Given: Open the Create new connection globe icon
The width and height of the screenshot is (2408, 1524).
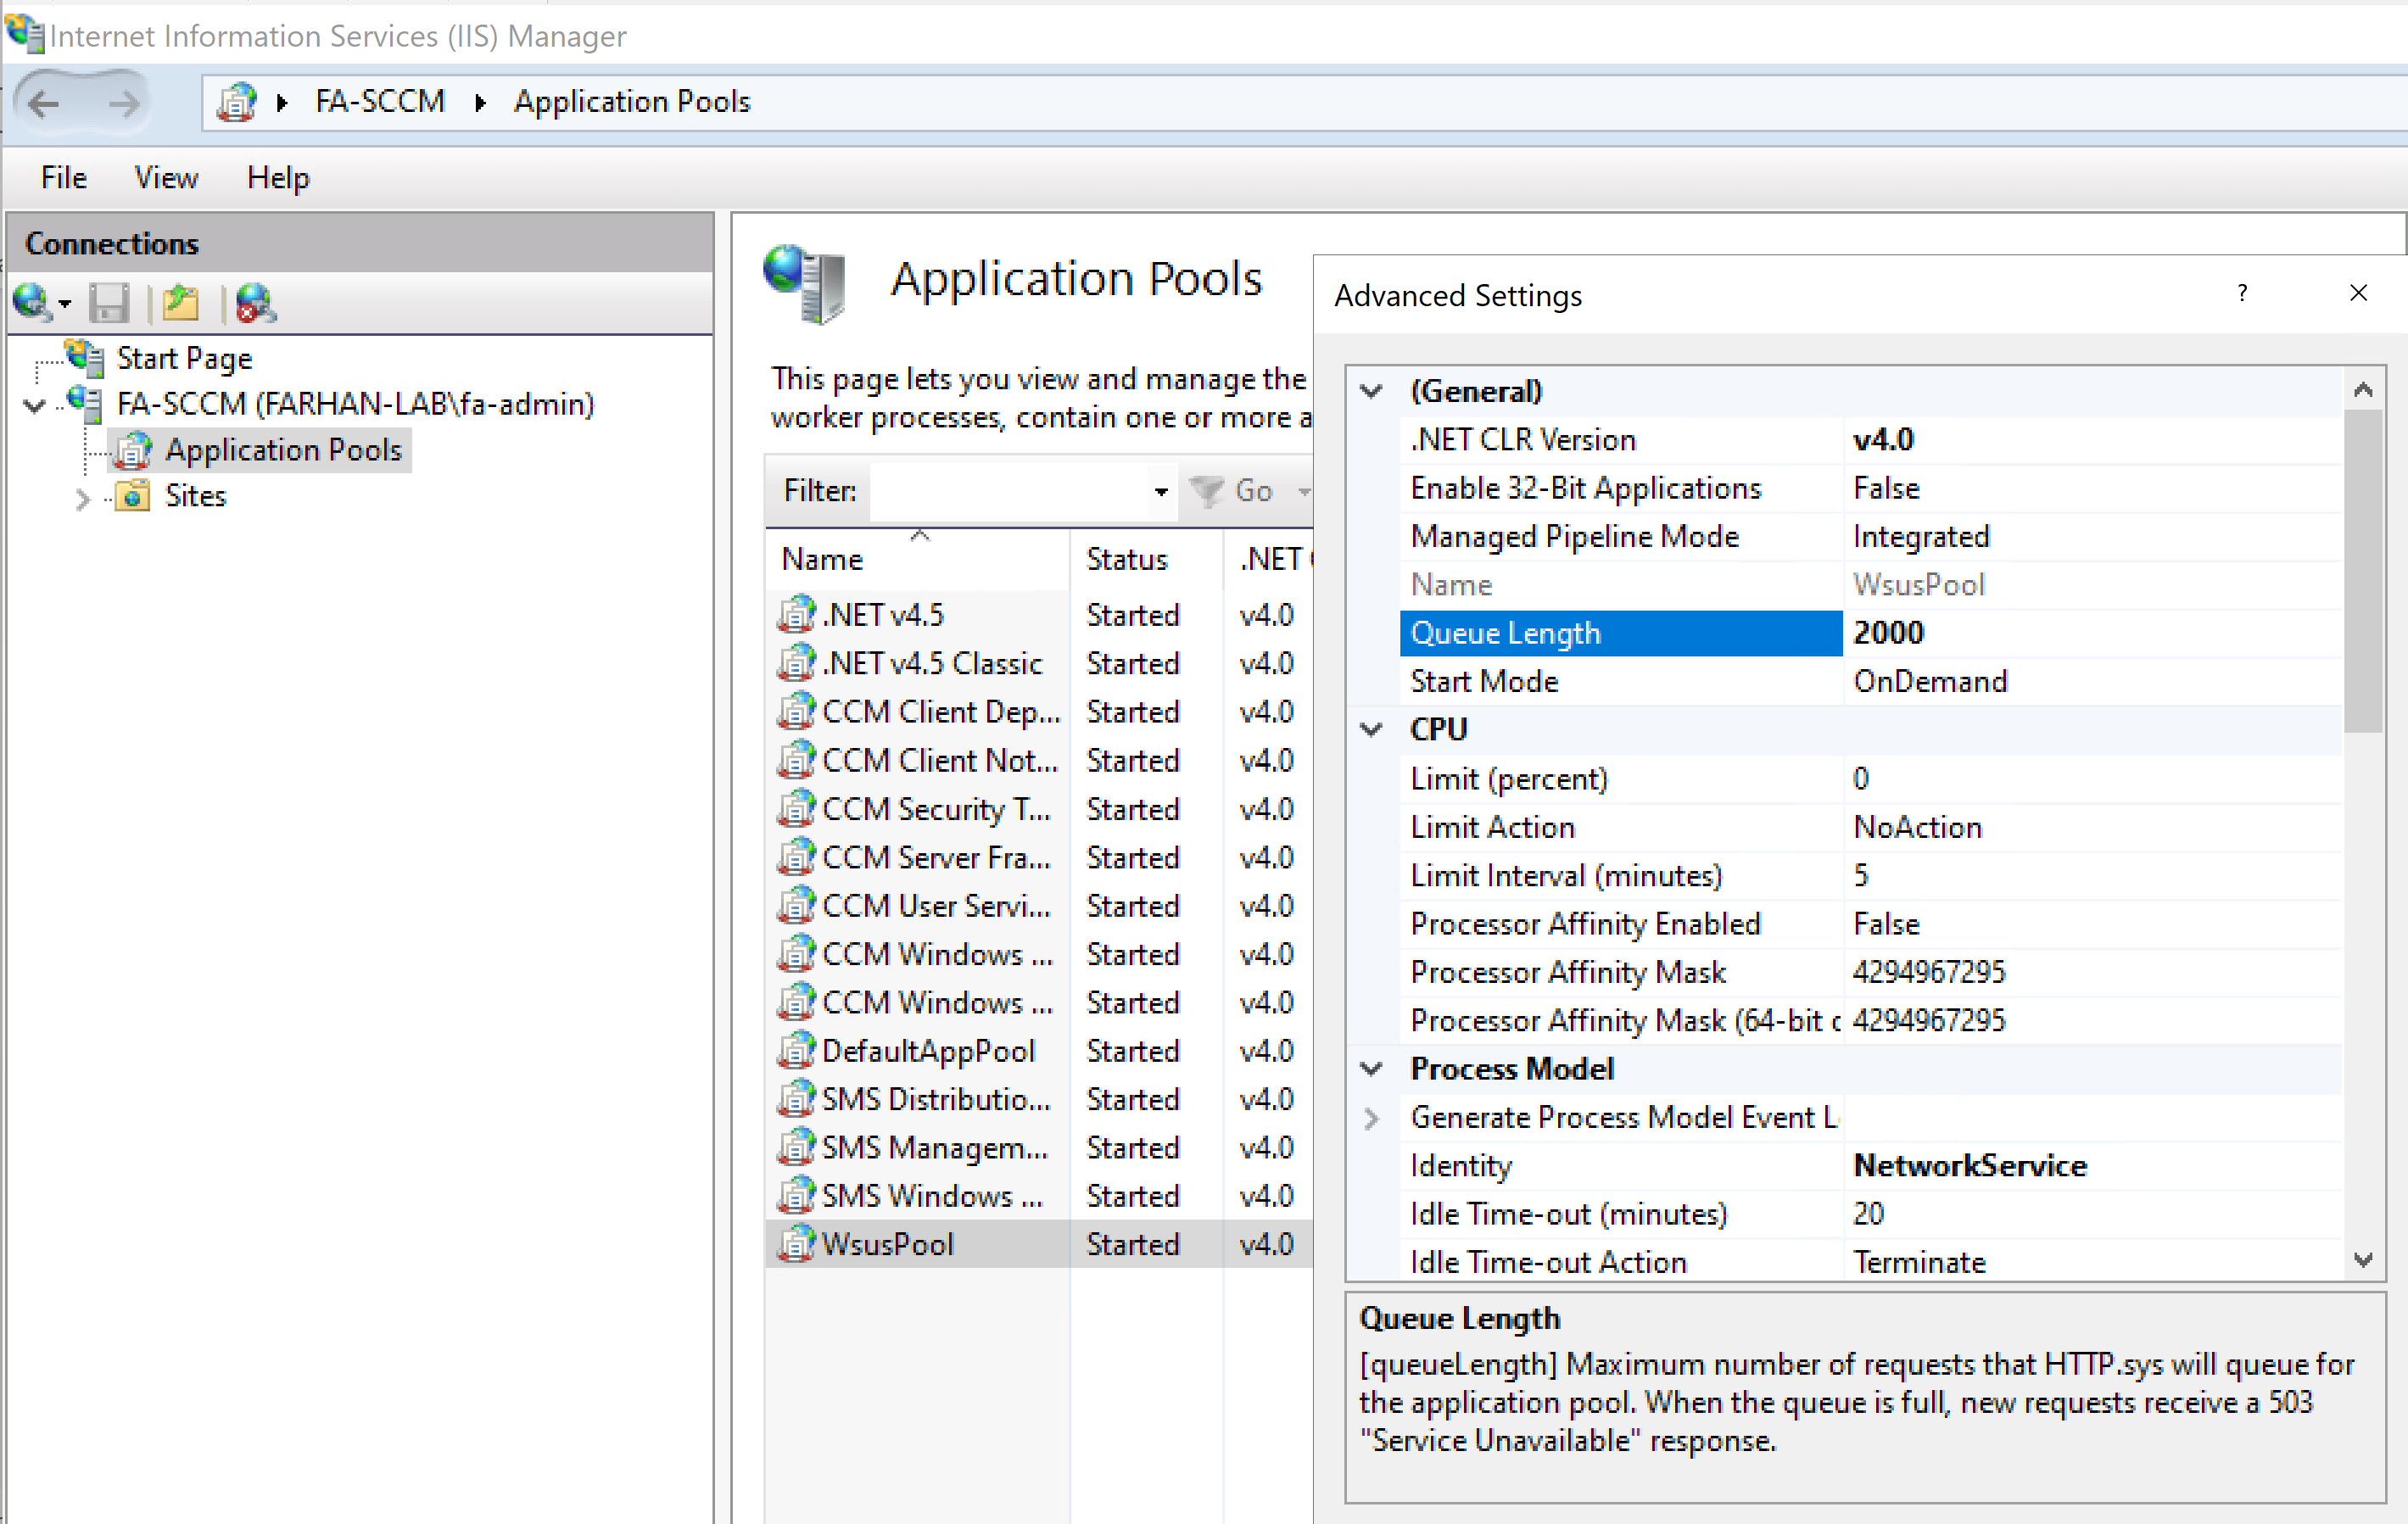Looking at the screenshot, I should pos(34,302).
